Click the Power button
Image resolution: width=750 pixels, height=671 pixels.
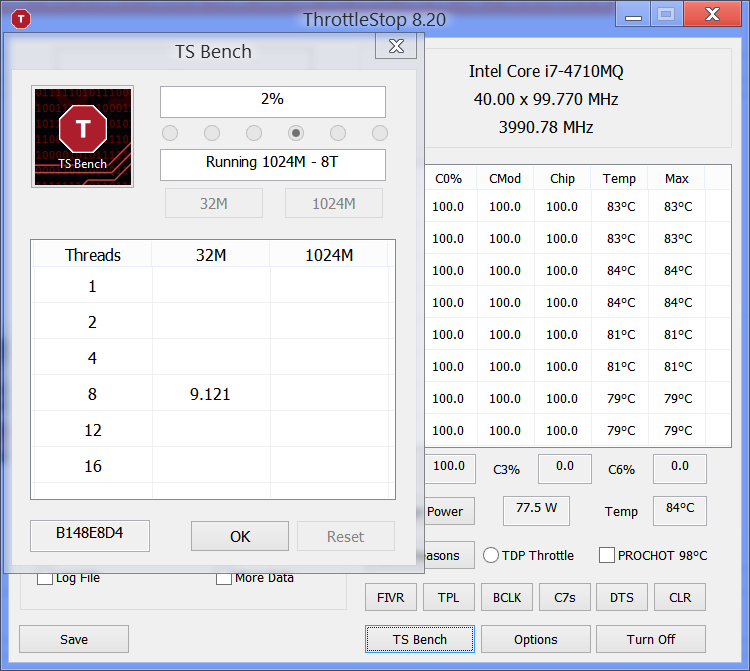coord(450,511)
